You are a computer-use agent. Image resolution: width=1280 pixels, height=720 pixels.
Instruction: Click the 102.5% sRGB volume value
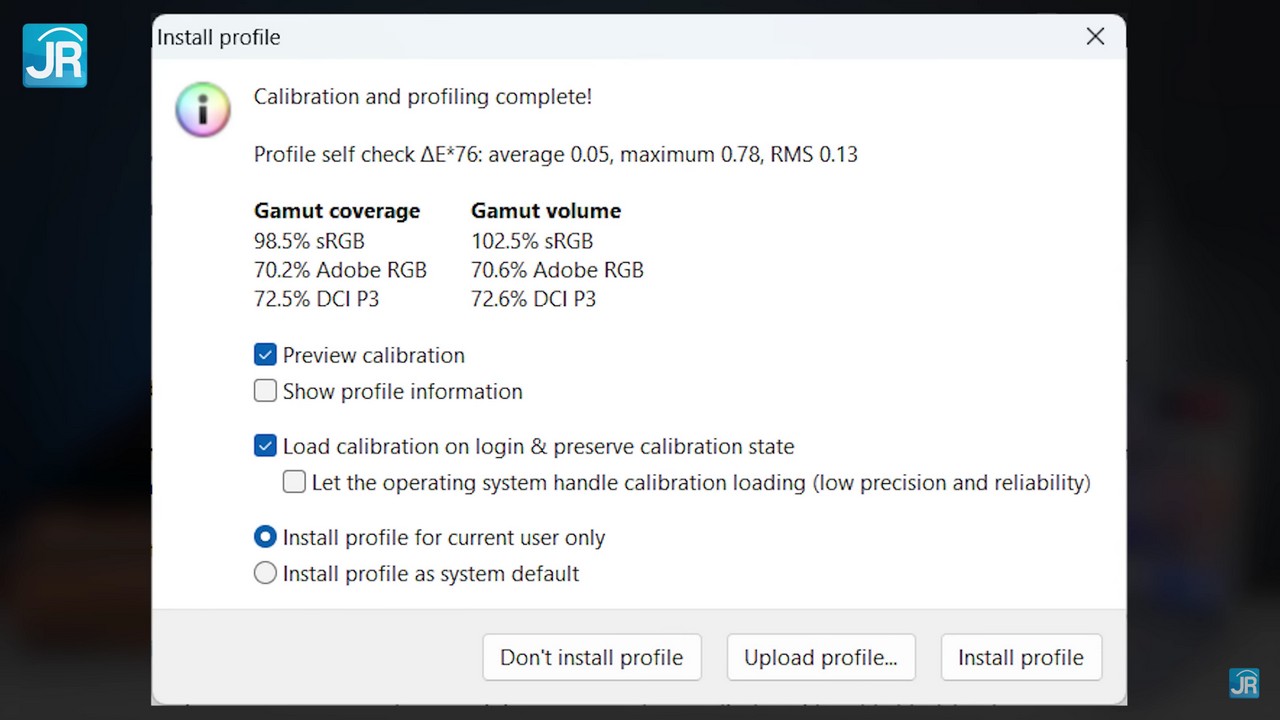pos(532,241)
